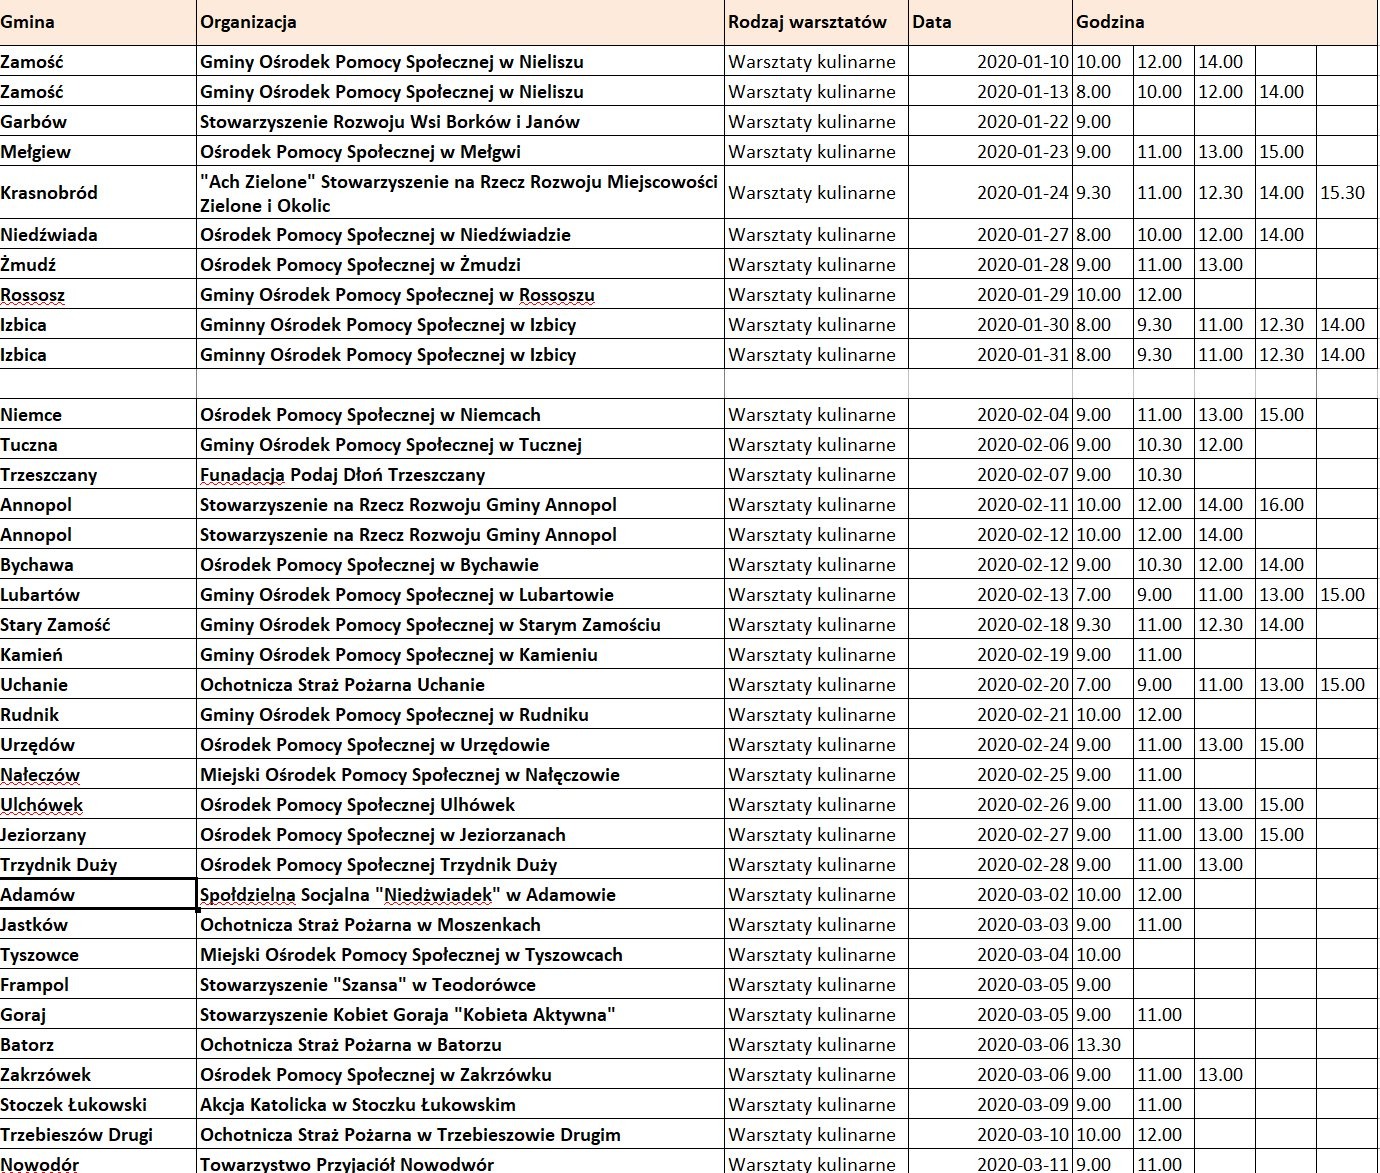Select the Nałęczów gmina cell
Viewport: 1380px width, 1173px height.
(98, 775)
